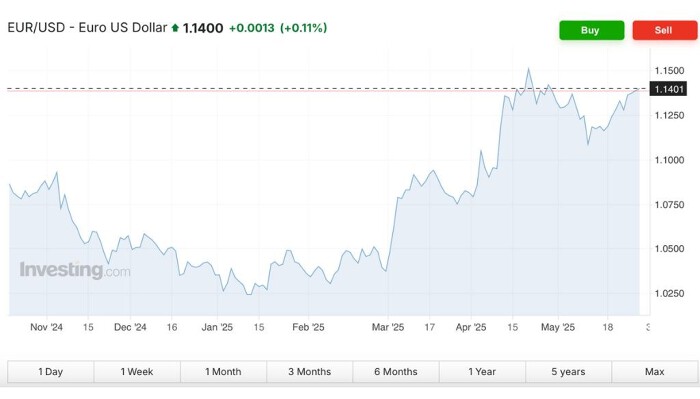
Task: Select the 5 years timeframe
Action: tap(568, 372)
